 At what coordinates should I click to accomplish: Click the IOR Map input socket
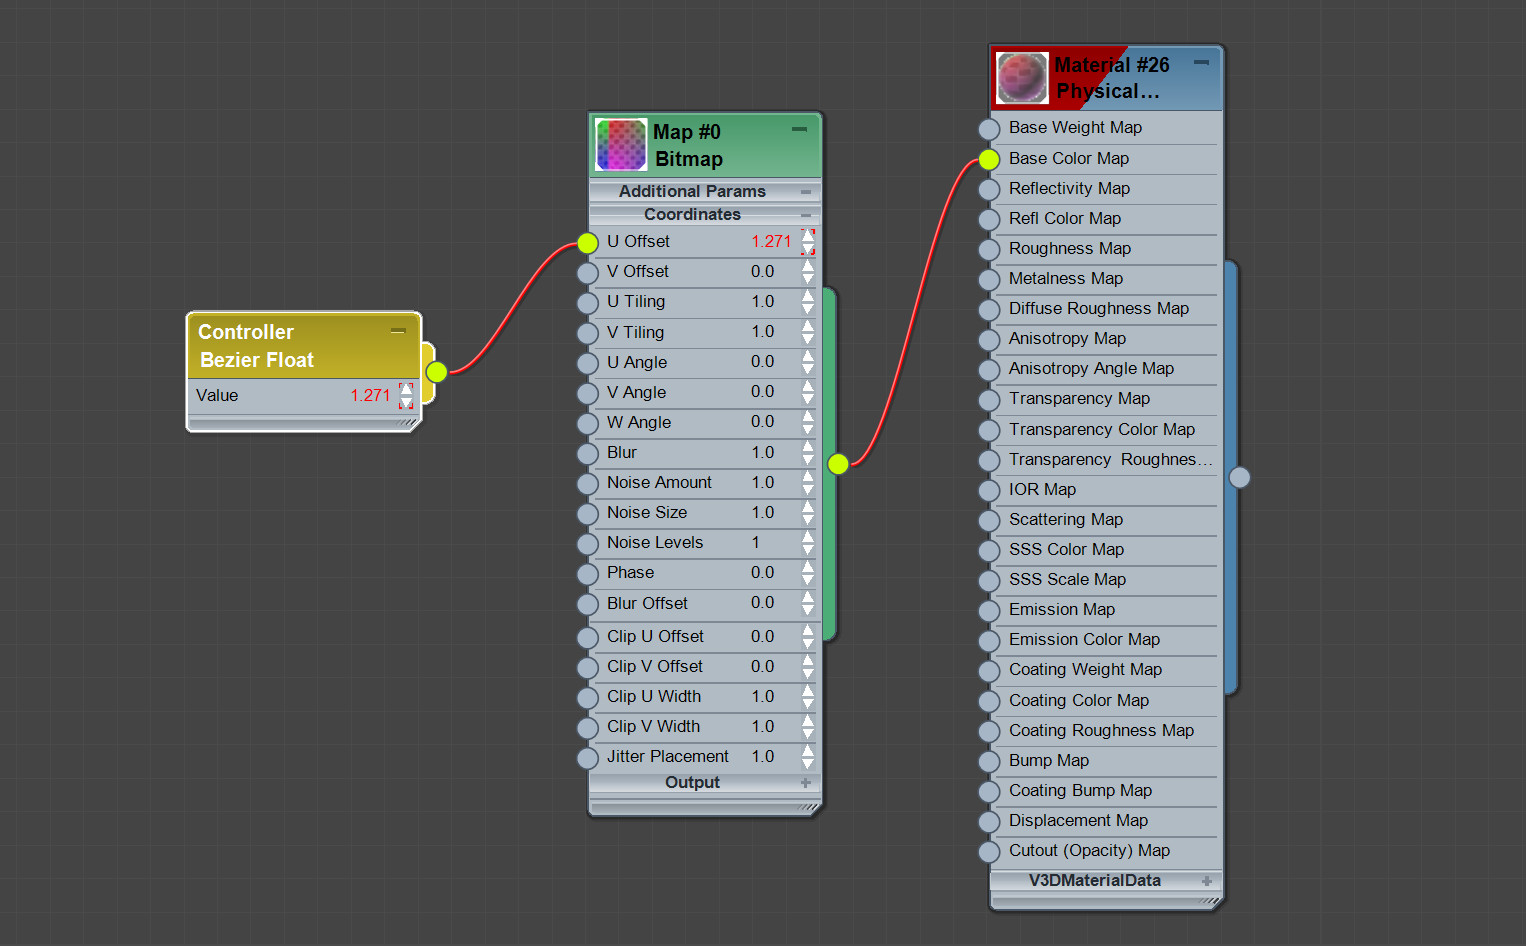point(989,490)
